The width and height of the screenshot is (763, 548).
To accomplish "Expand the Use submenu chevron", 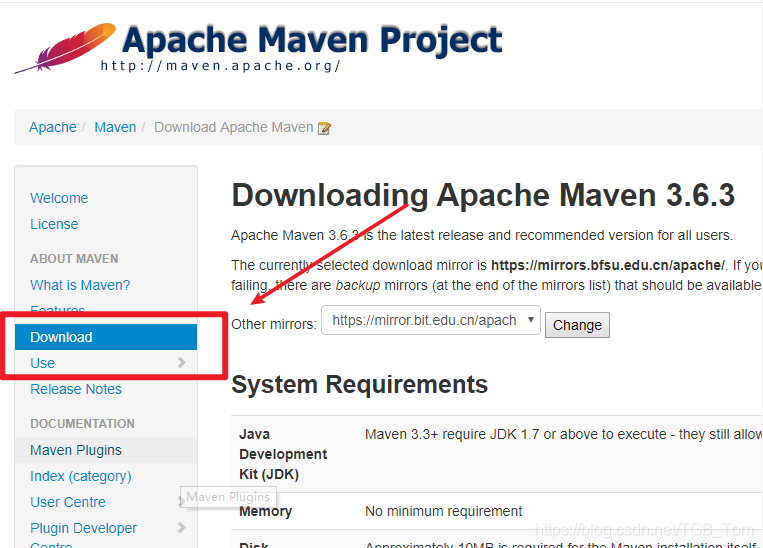I will pos(182,362).
